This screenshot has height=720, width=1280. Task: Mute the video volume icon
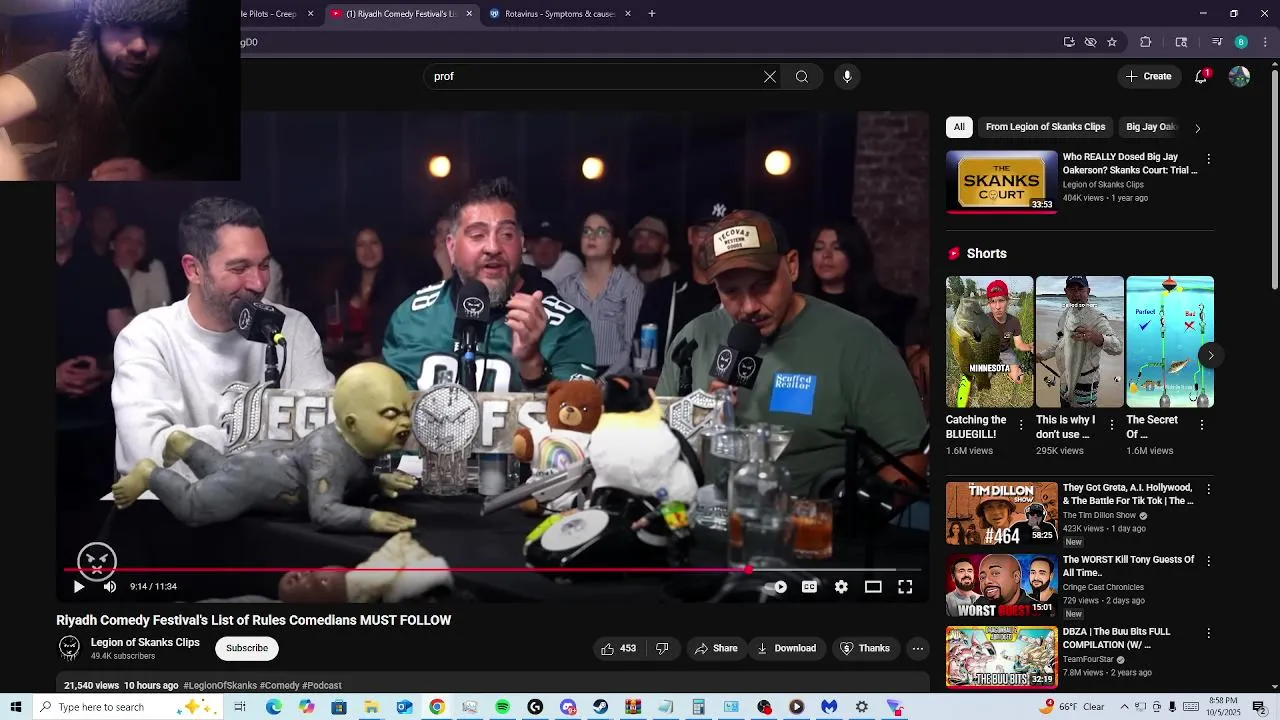[x=110, y=587]
